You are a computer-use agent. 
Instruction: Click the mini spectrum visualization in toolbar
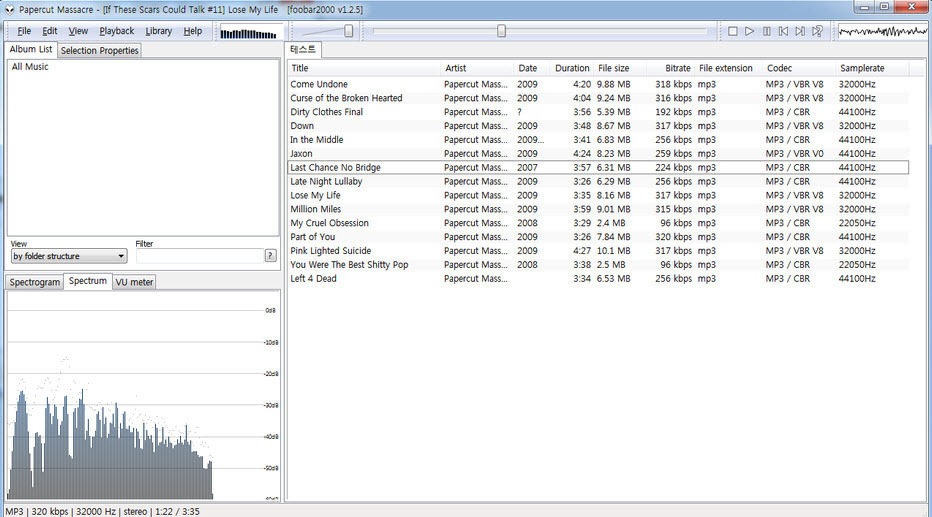pyautogui.click(x=247, y=32)
